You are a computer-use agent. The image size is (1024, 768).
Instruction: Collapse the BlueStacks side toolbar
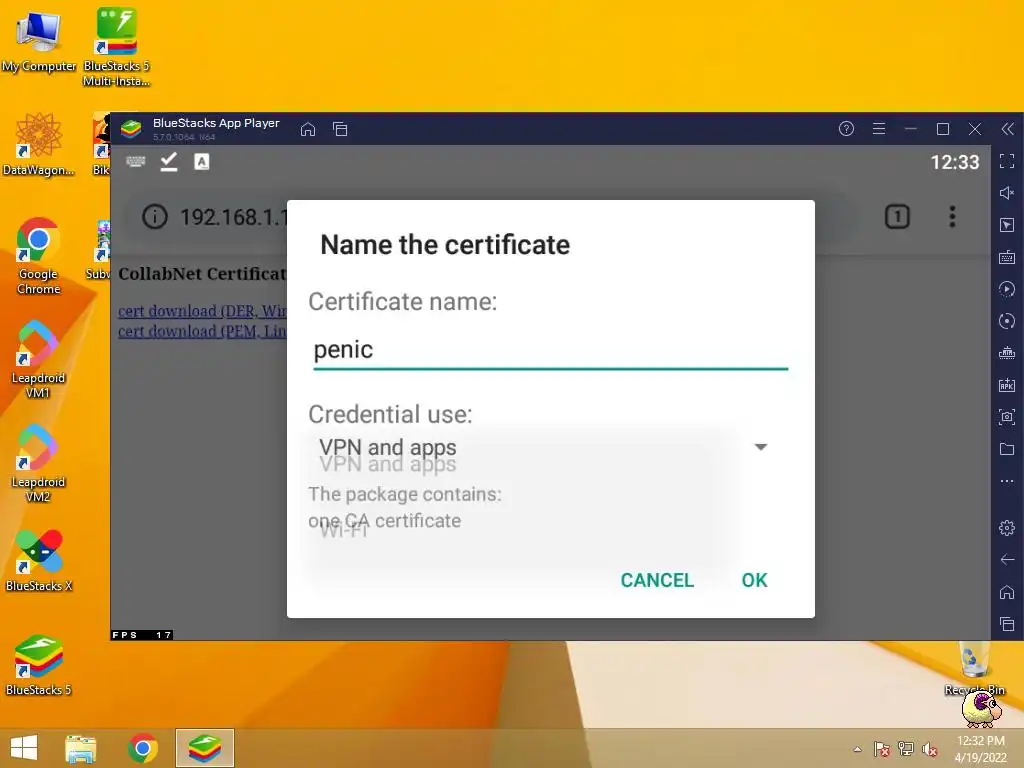pyautogui.click(x=1008, y=129)
